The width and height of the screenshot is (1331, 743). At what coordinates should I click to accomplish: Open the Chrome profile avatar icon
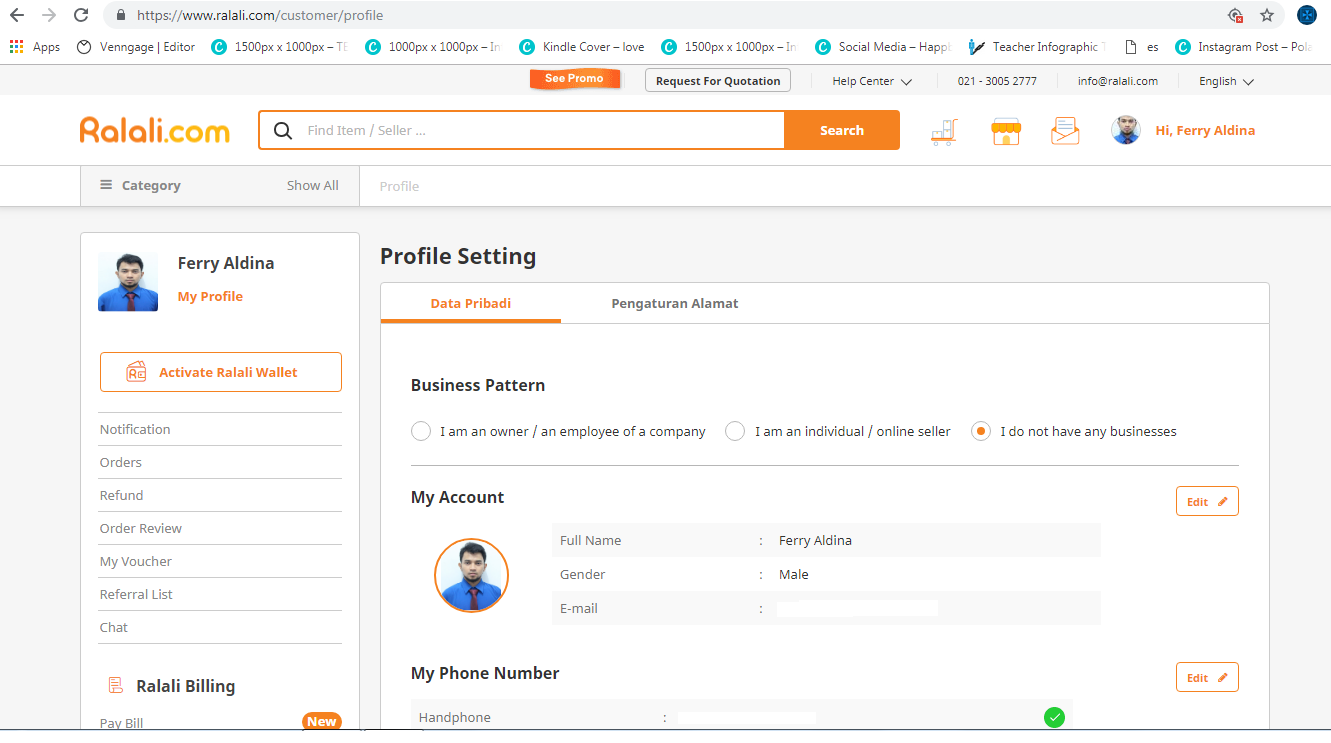[1307, 15]
